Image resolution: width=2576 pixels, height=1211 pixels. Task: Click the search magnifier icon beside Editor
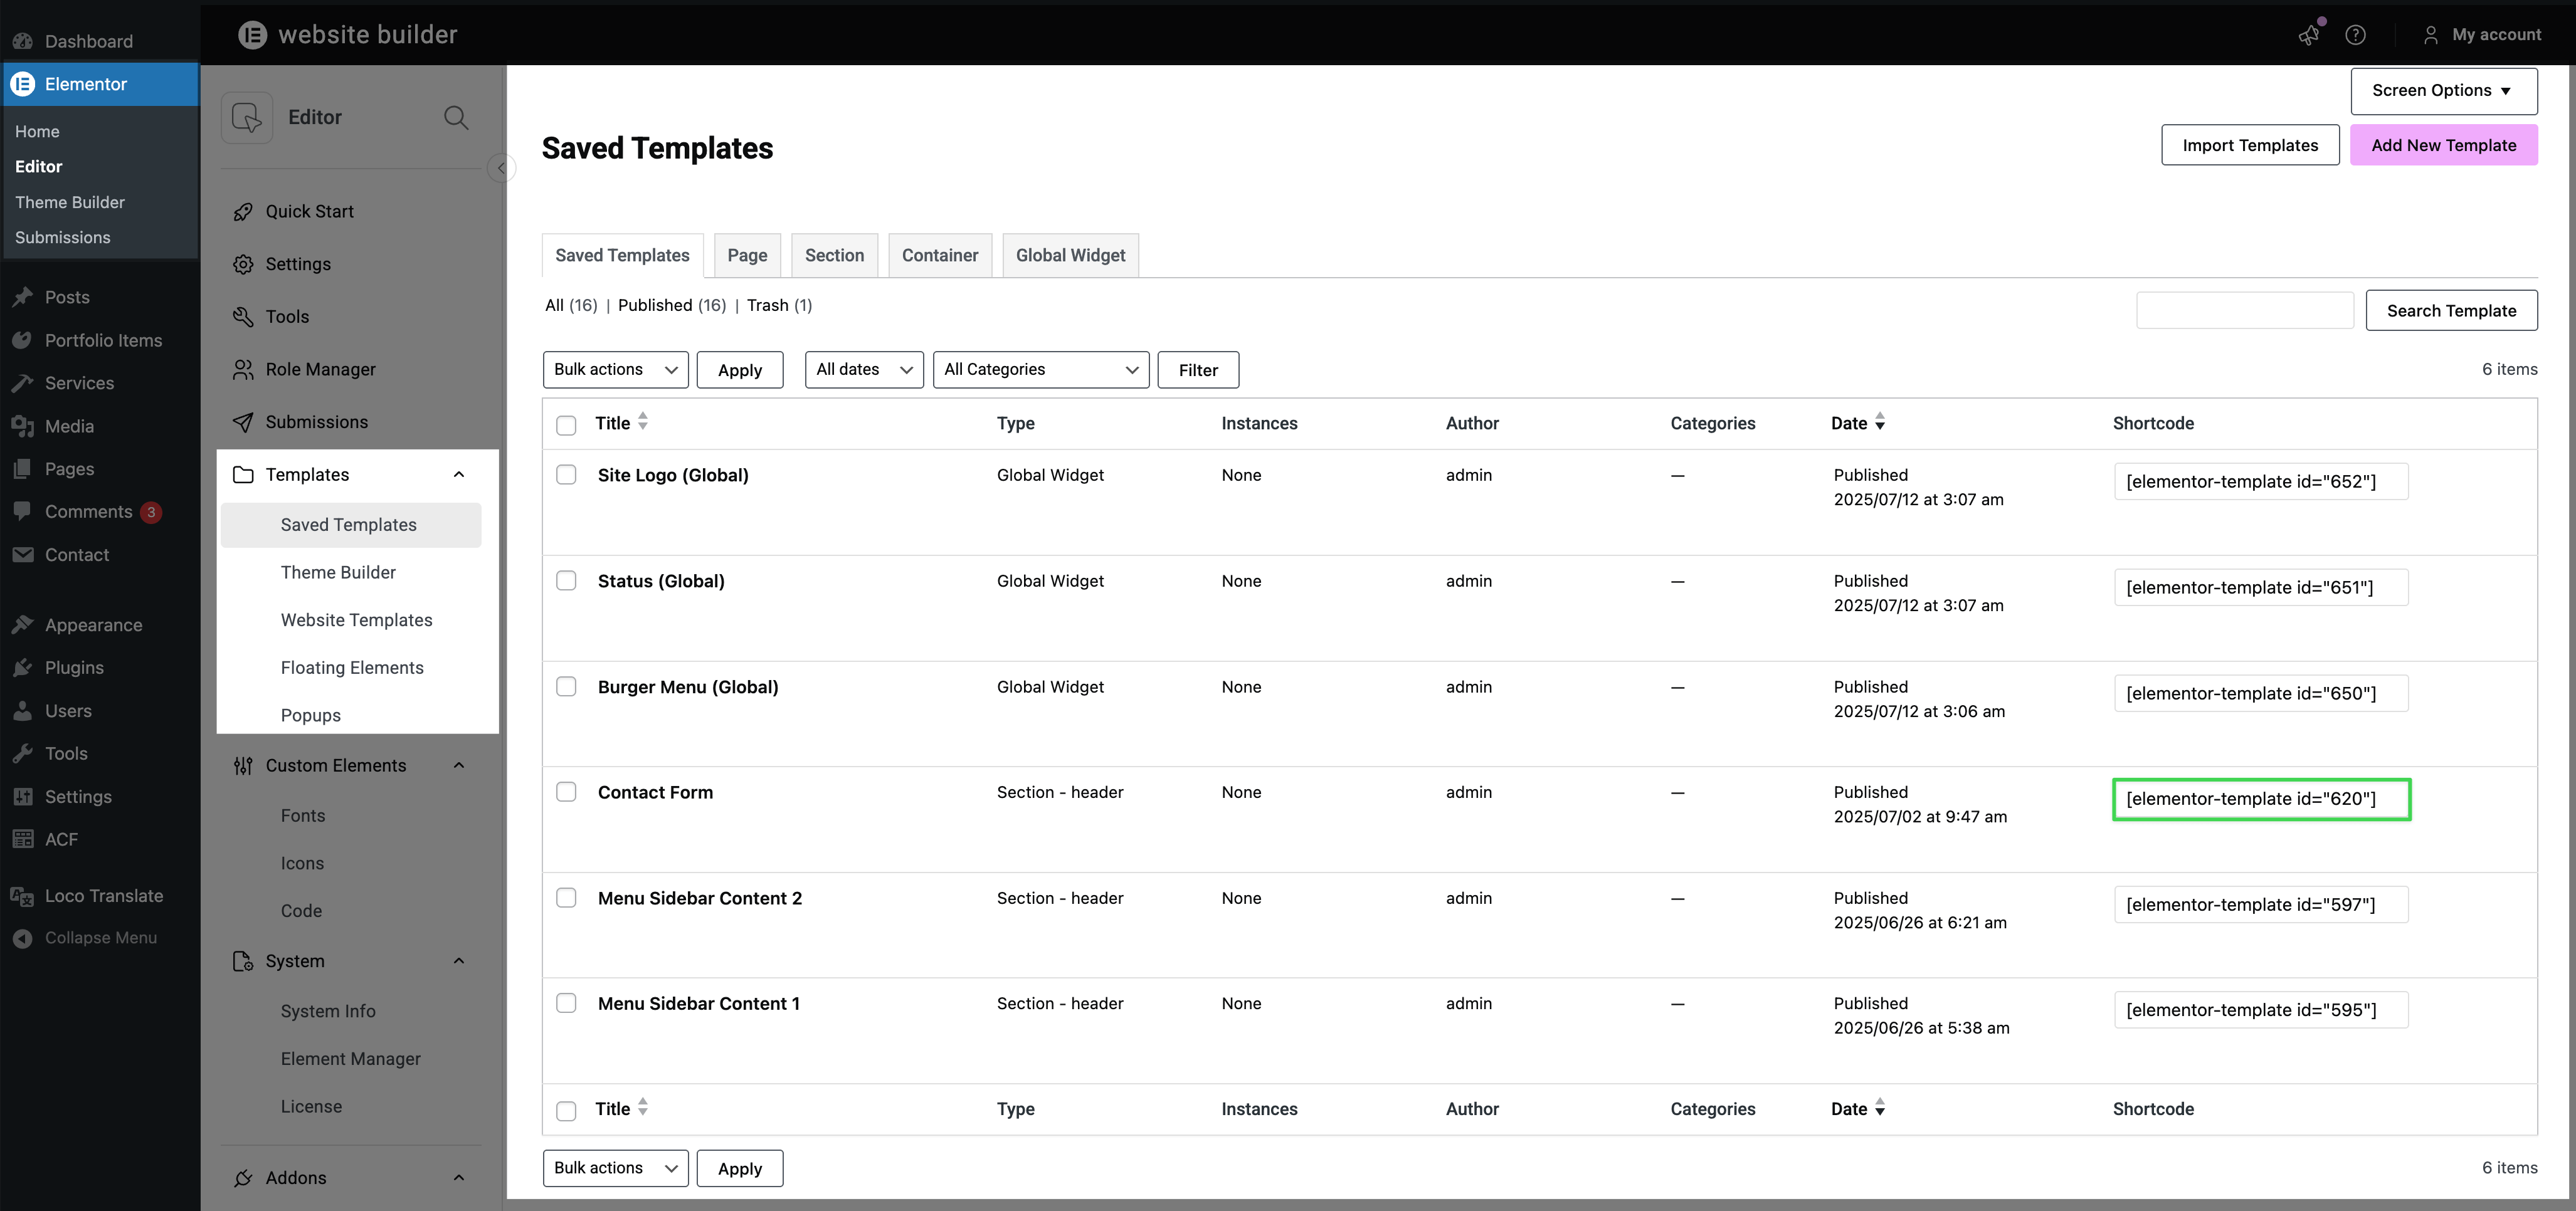456,118
